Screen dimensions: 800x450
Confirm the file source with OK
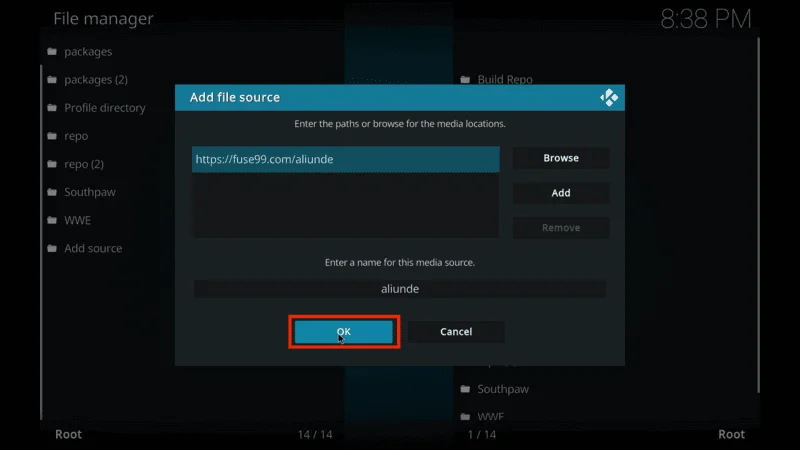coord(344,332)
